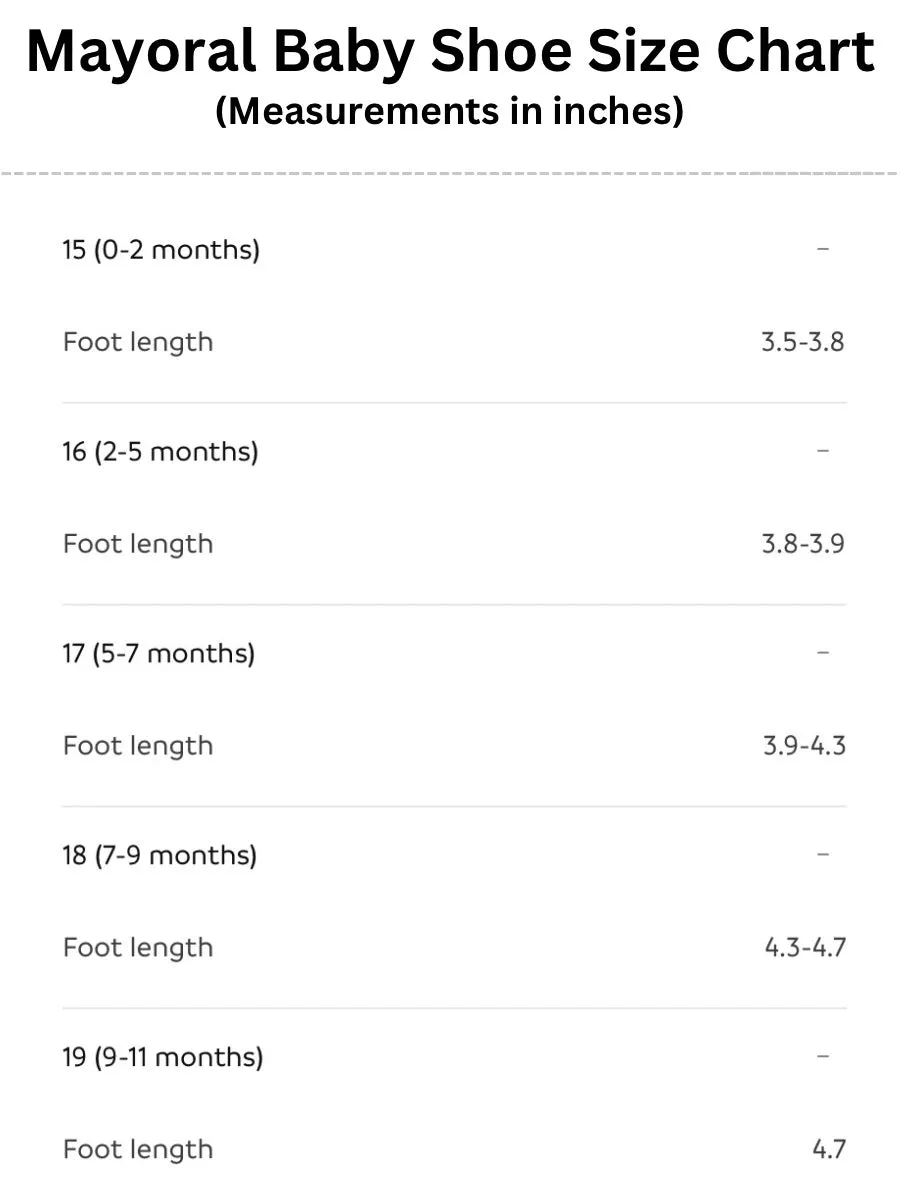Image resolution: width=900 pixels, height=1200 pixels.
Task: Click the dash beside 18 (7-9 months)
Action: click(823, 855)
